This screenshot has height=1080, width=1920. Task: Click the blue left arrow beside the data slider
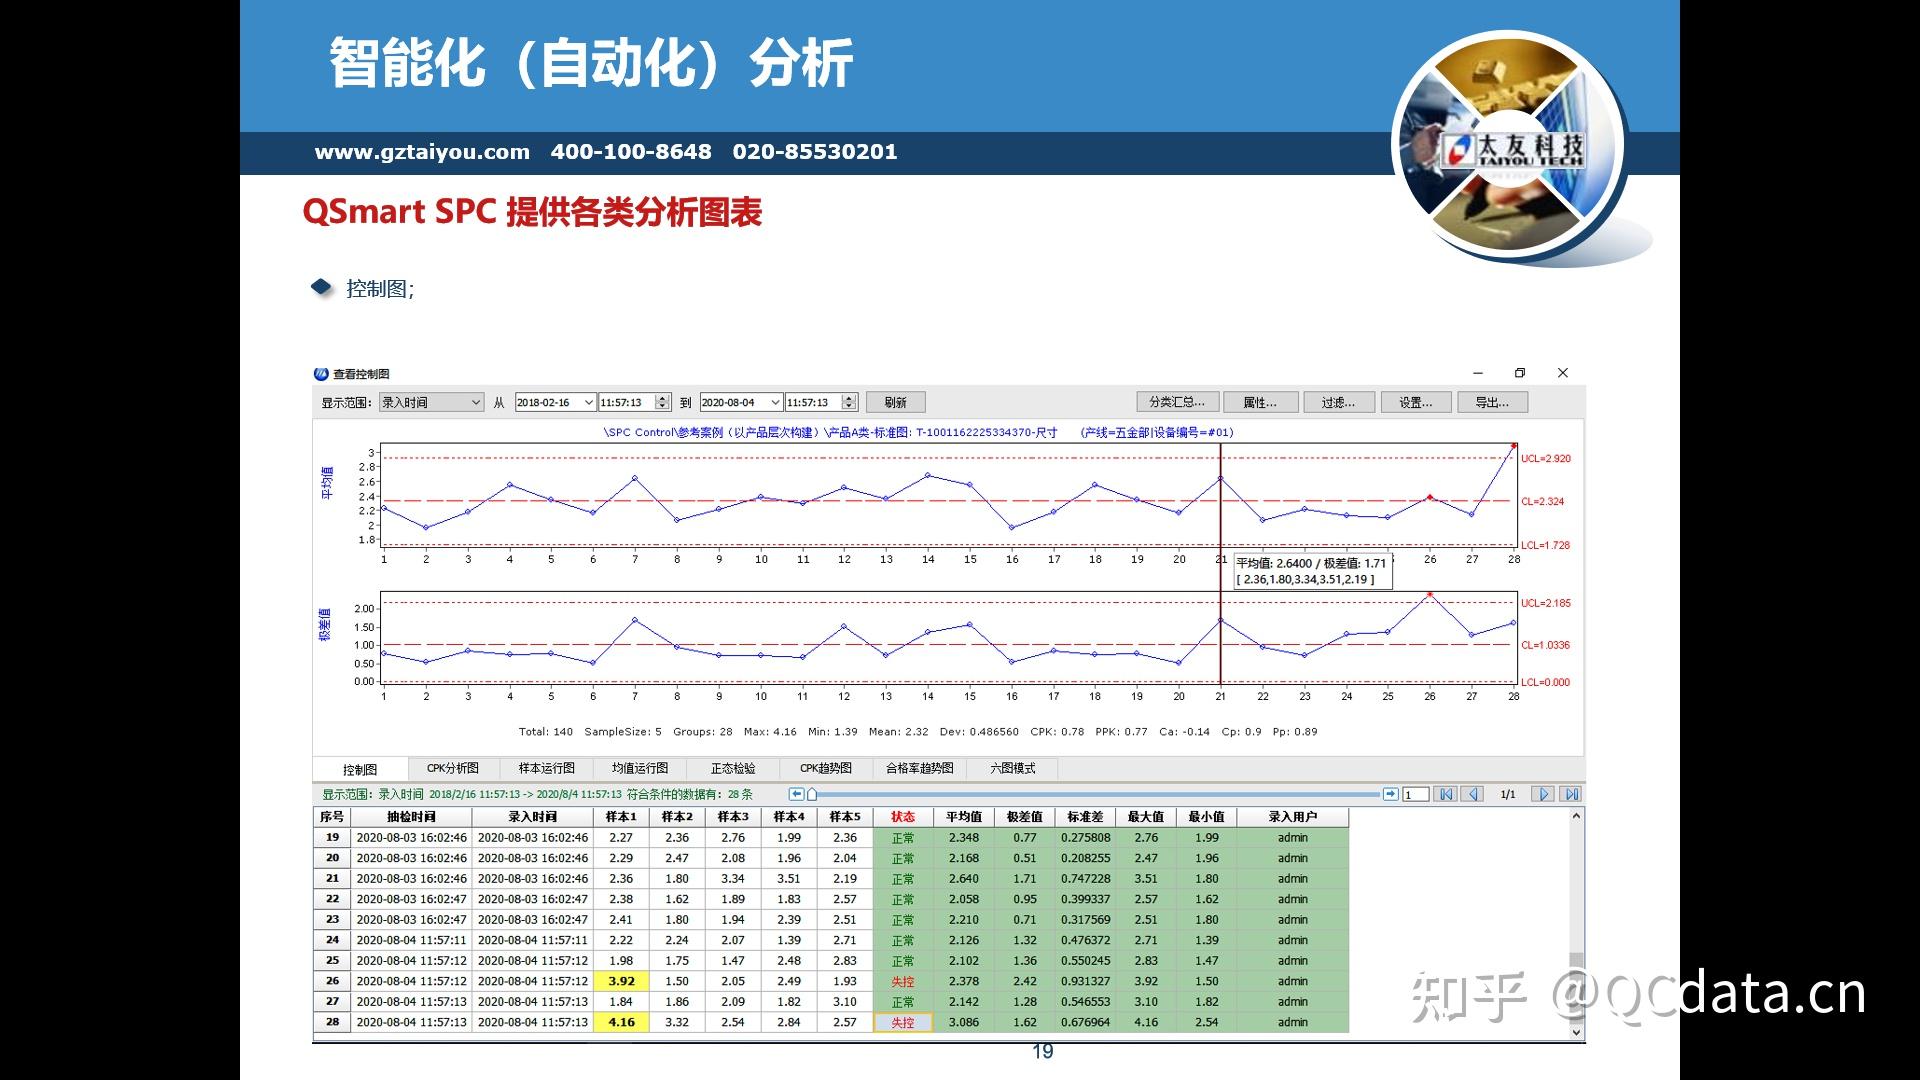click(797, 793)
